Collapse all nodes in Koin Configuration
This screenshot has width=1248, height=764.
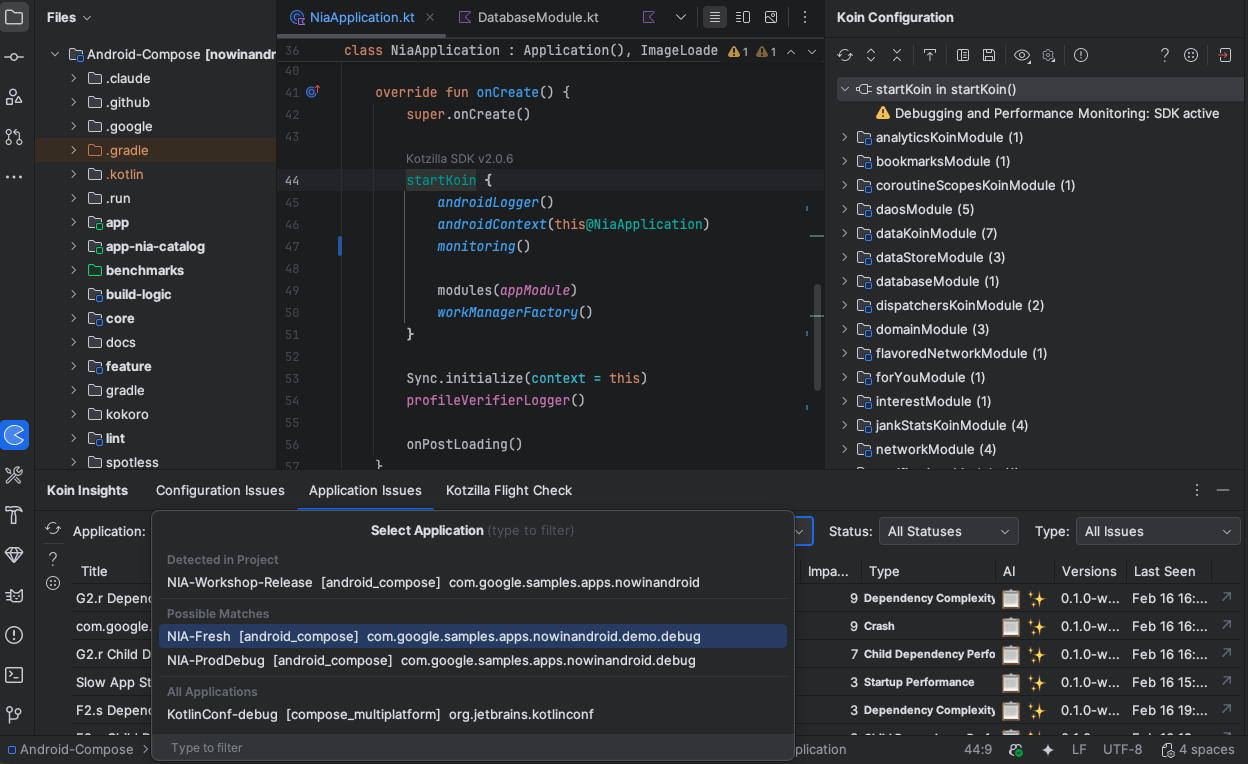(897, 56)
